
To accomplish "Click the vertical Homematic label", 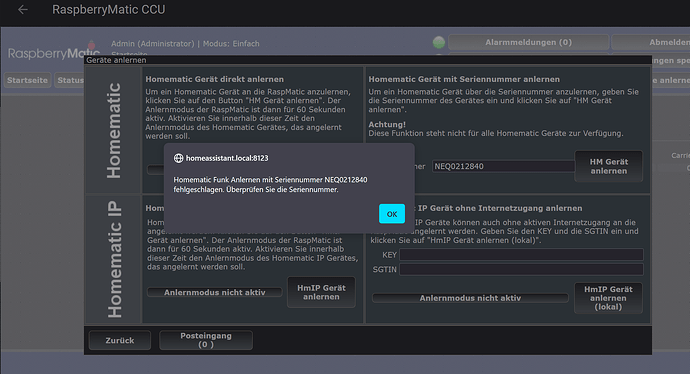I will pyautogui.click(x=114, y=131).
